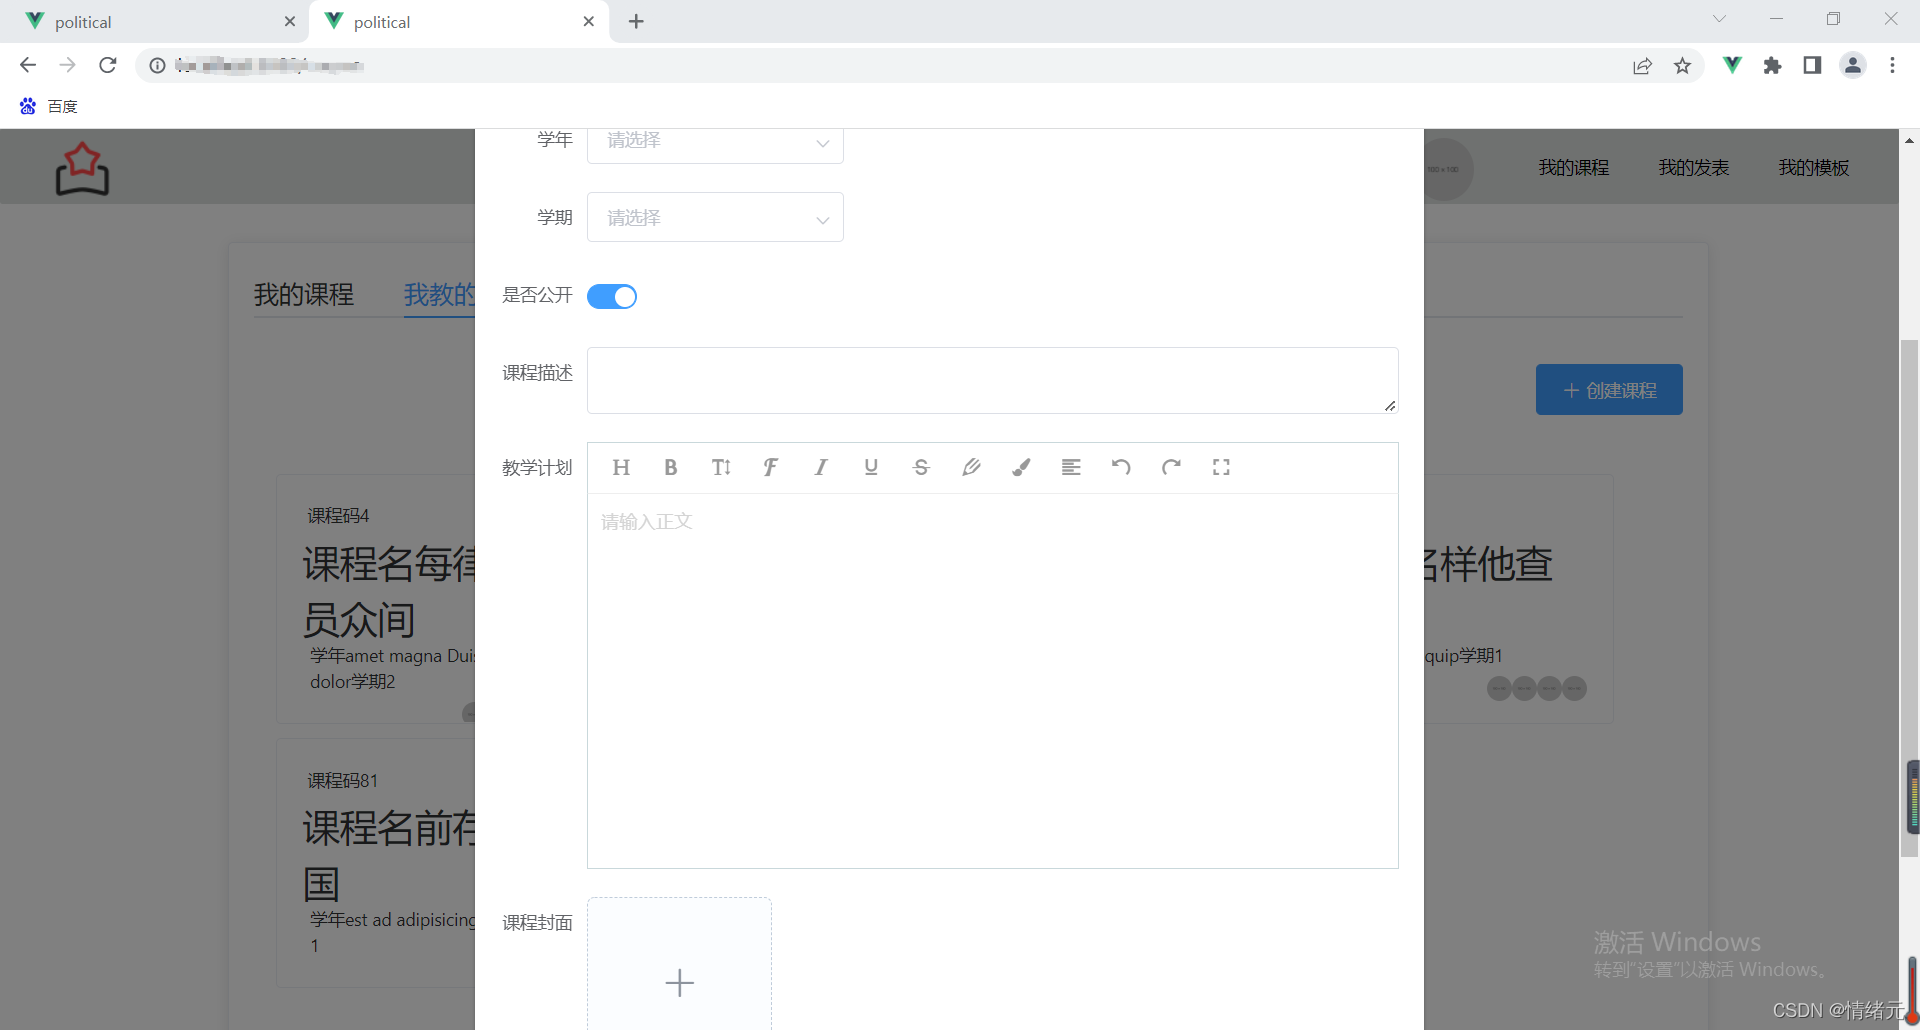Share this page from address bar

[x=1642, y=65]
